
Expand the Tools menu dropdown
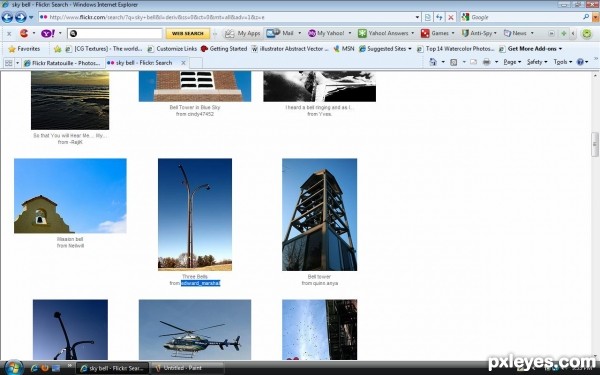[x=562, y=62]
